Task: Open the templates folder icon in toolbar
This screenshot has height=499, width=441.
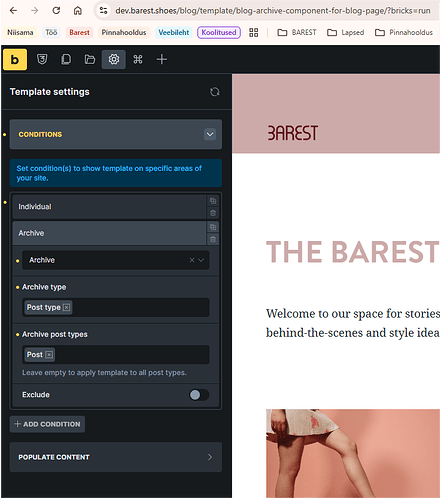Action: coord(90,59)
